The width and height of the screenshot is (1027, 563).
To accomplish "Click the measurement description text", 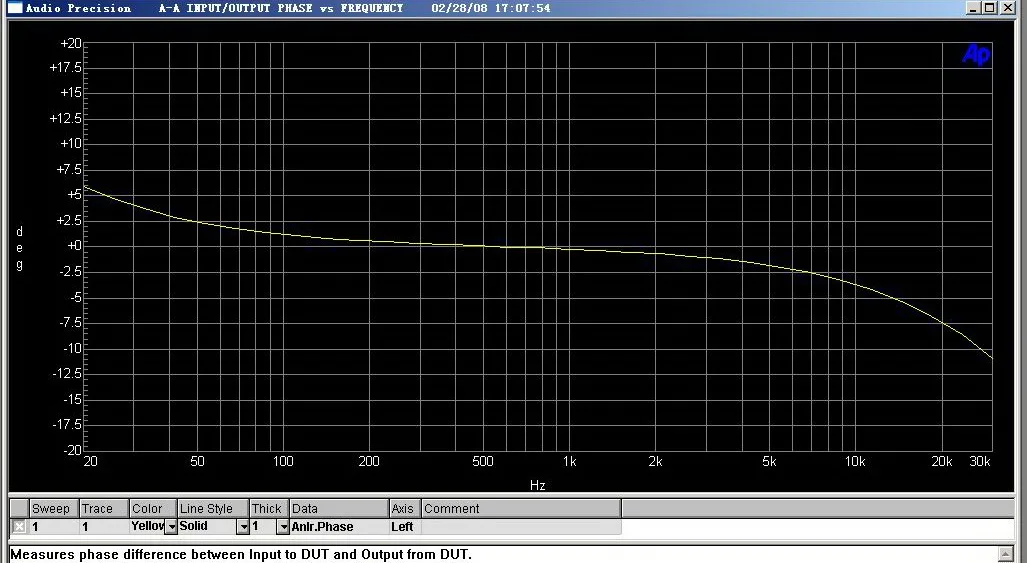I will (x=240, y=554).
